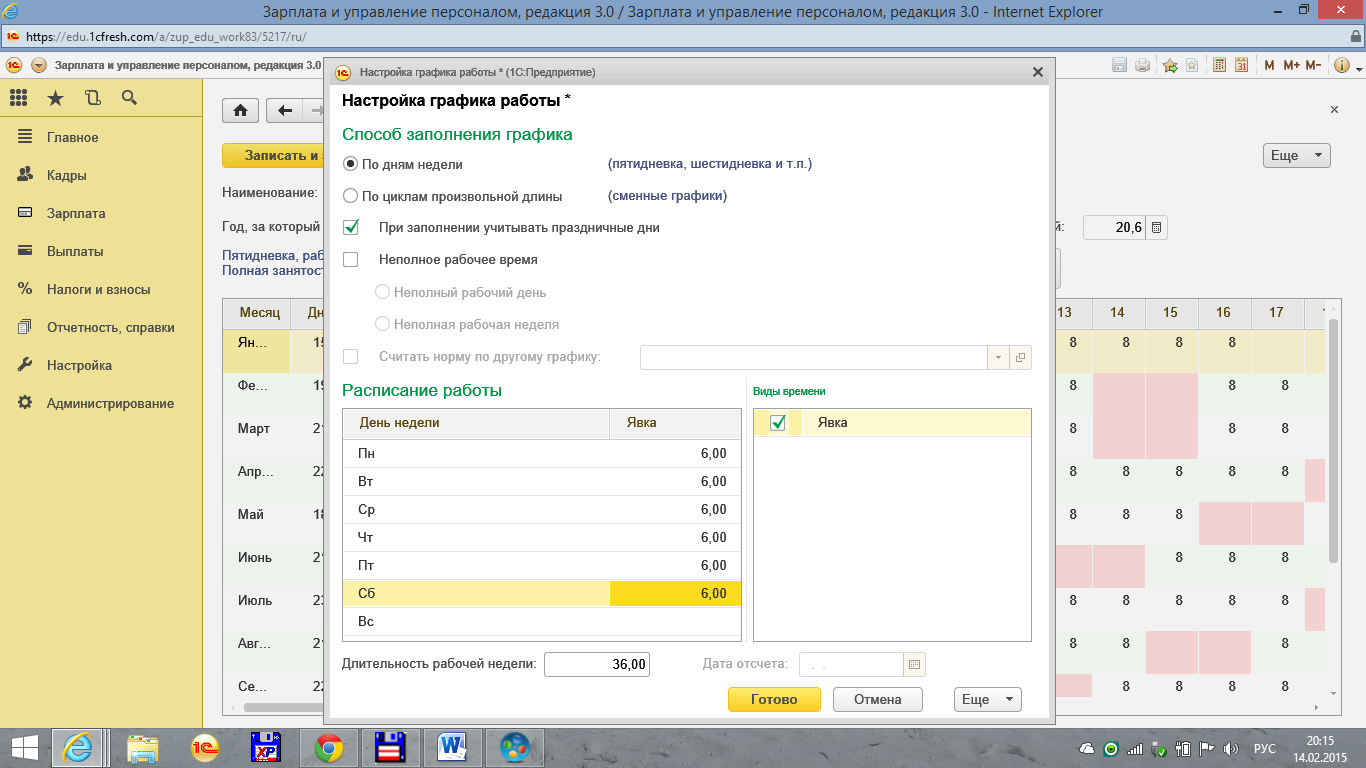Select the Вт row in schedule table

point(541,482)
